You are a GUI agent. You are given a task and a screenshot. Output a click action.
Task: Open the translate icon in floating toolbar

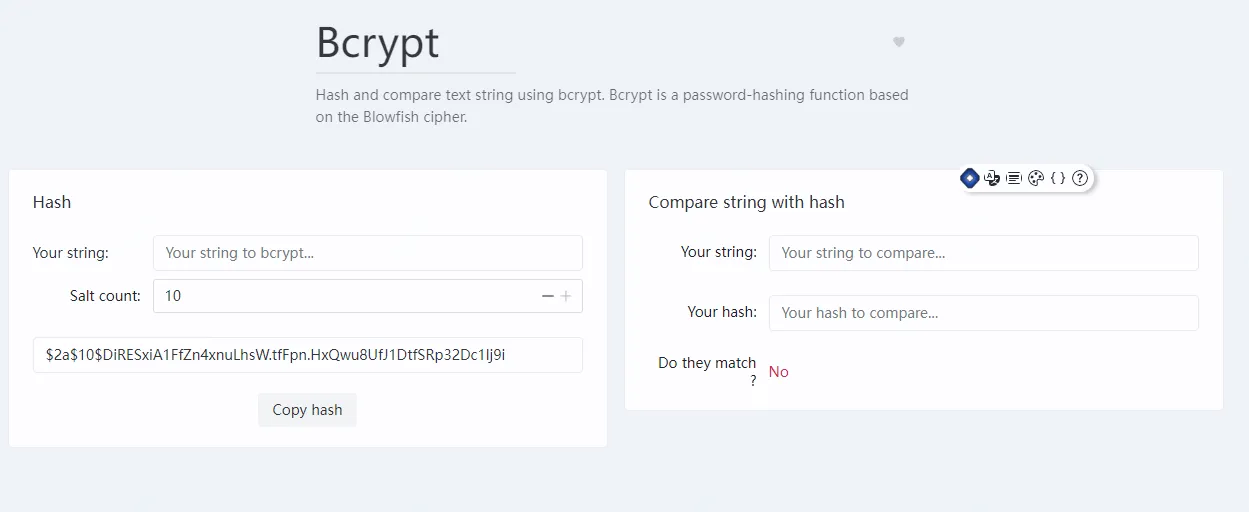tap(992, 178)
